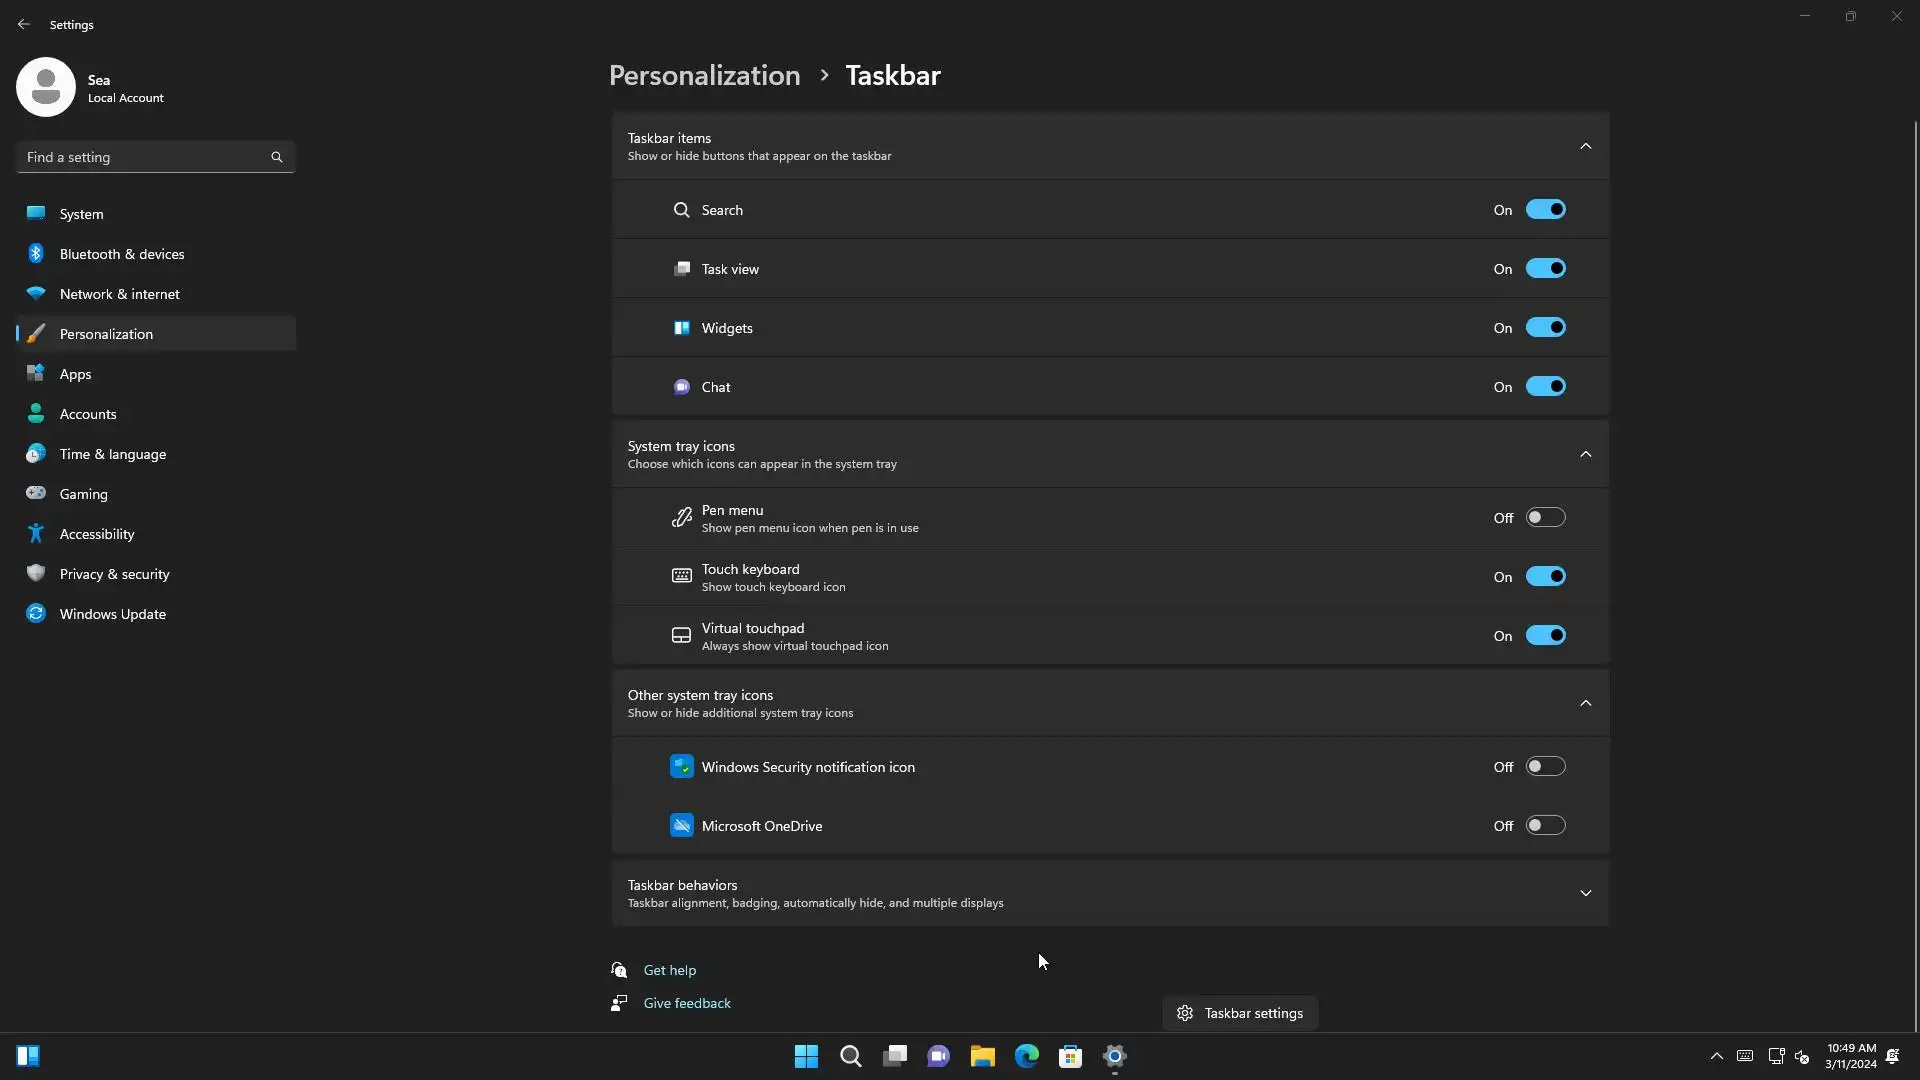The height and width of the screenshot is (1080, 1920).
Task: Collapse the System tray icons section
Action: [1585, 454]
